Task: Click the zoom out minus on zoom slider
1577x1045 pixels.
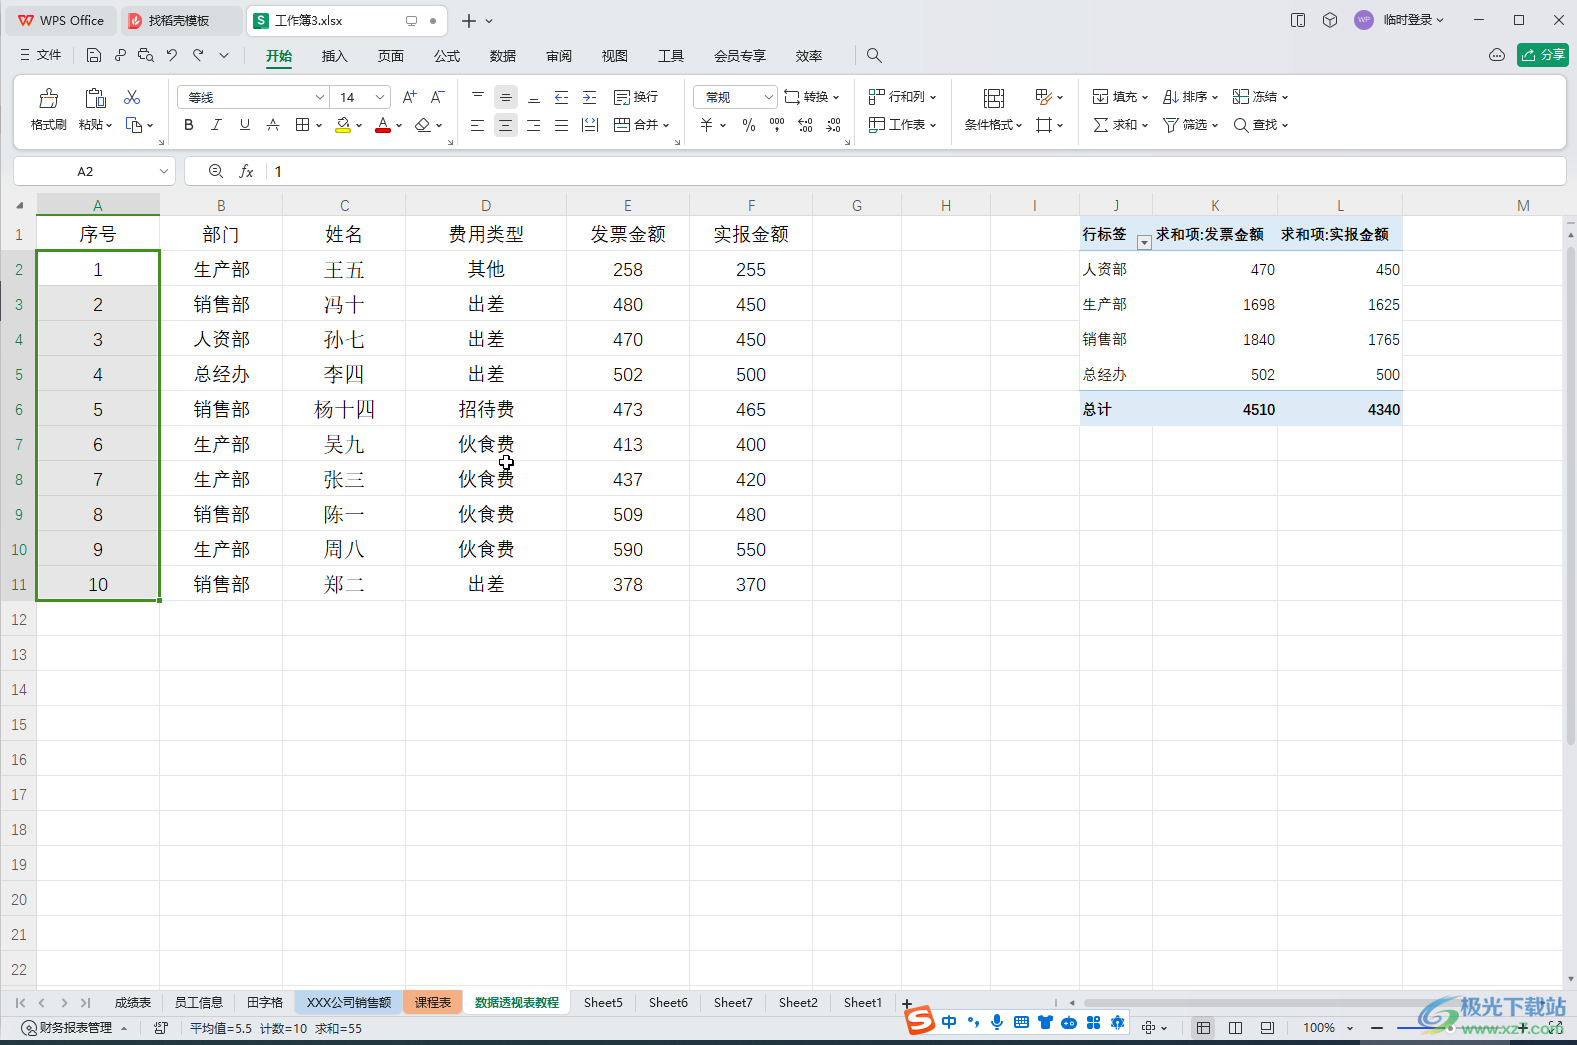Action: coord(1377,1028)
